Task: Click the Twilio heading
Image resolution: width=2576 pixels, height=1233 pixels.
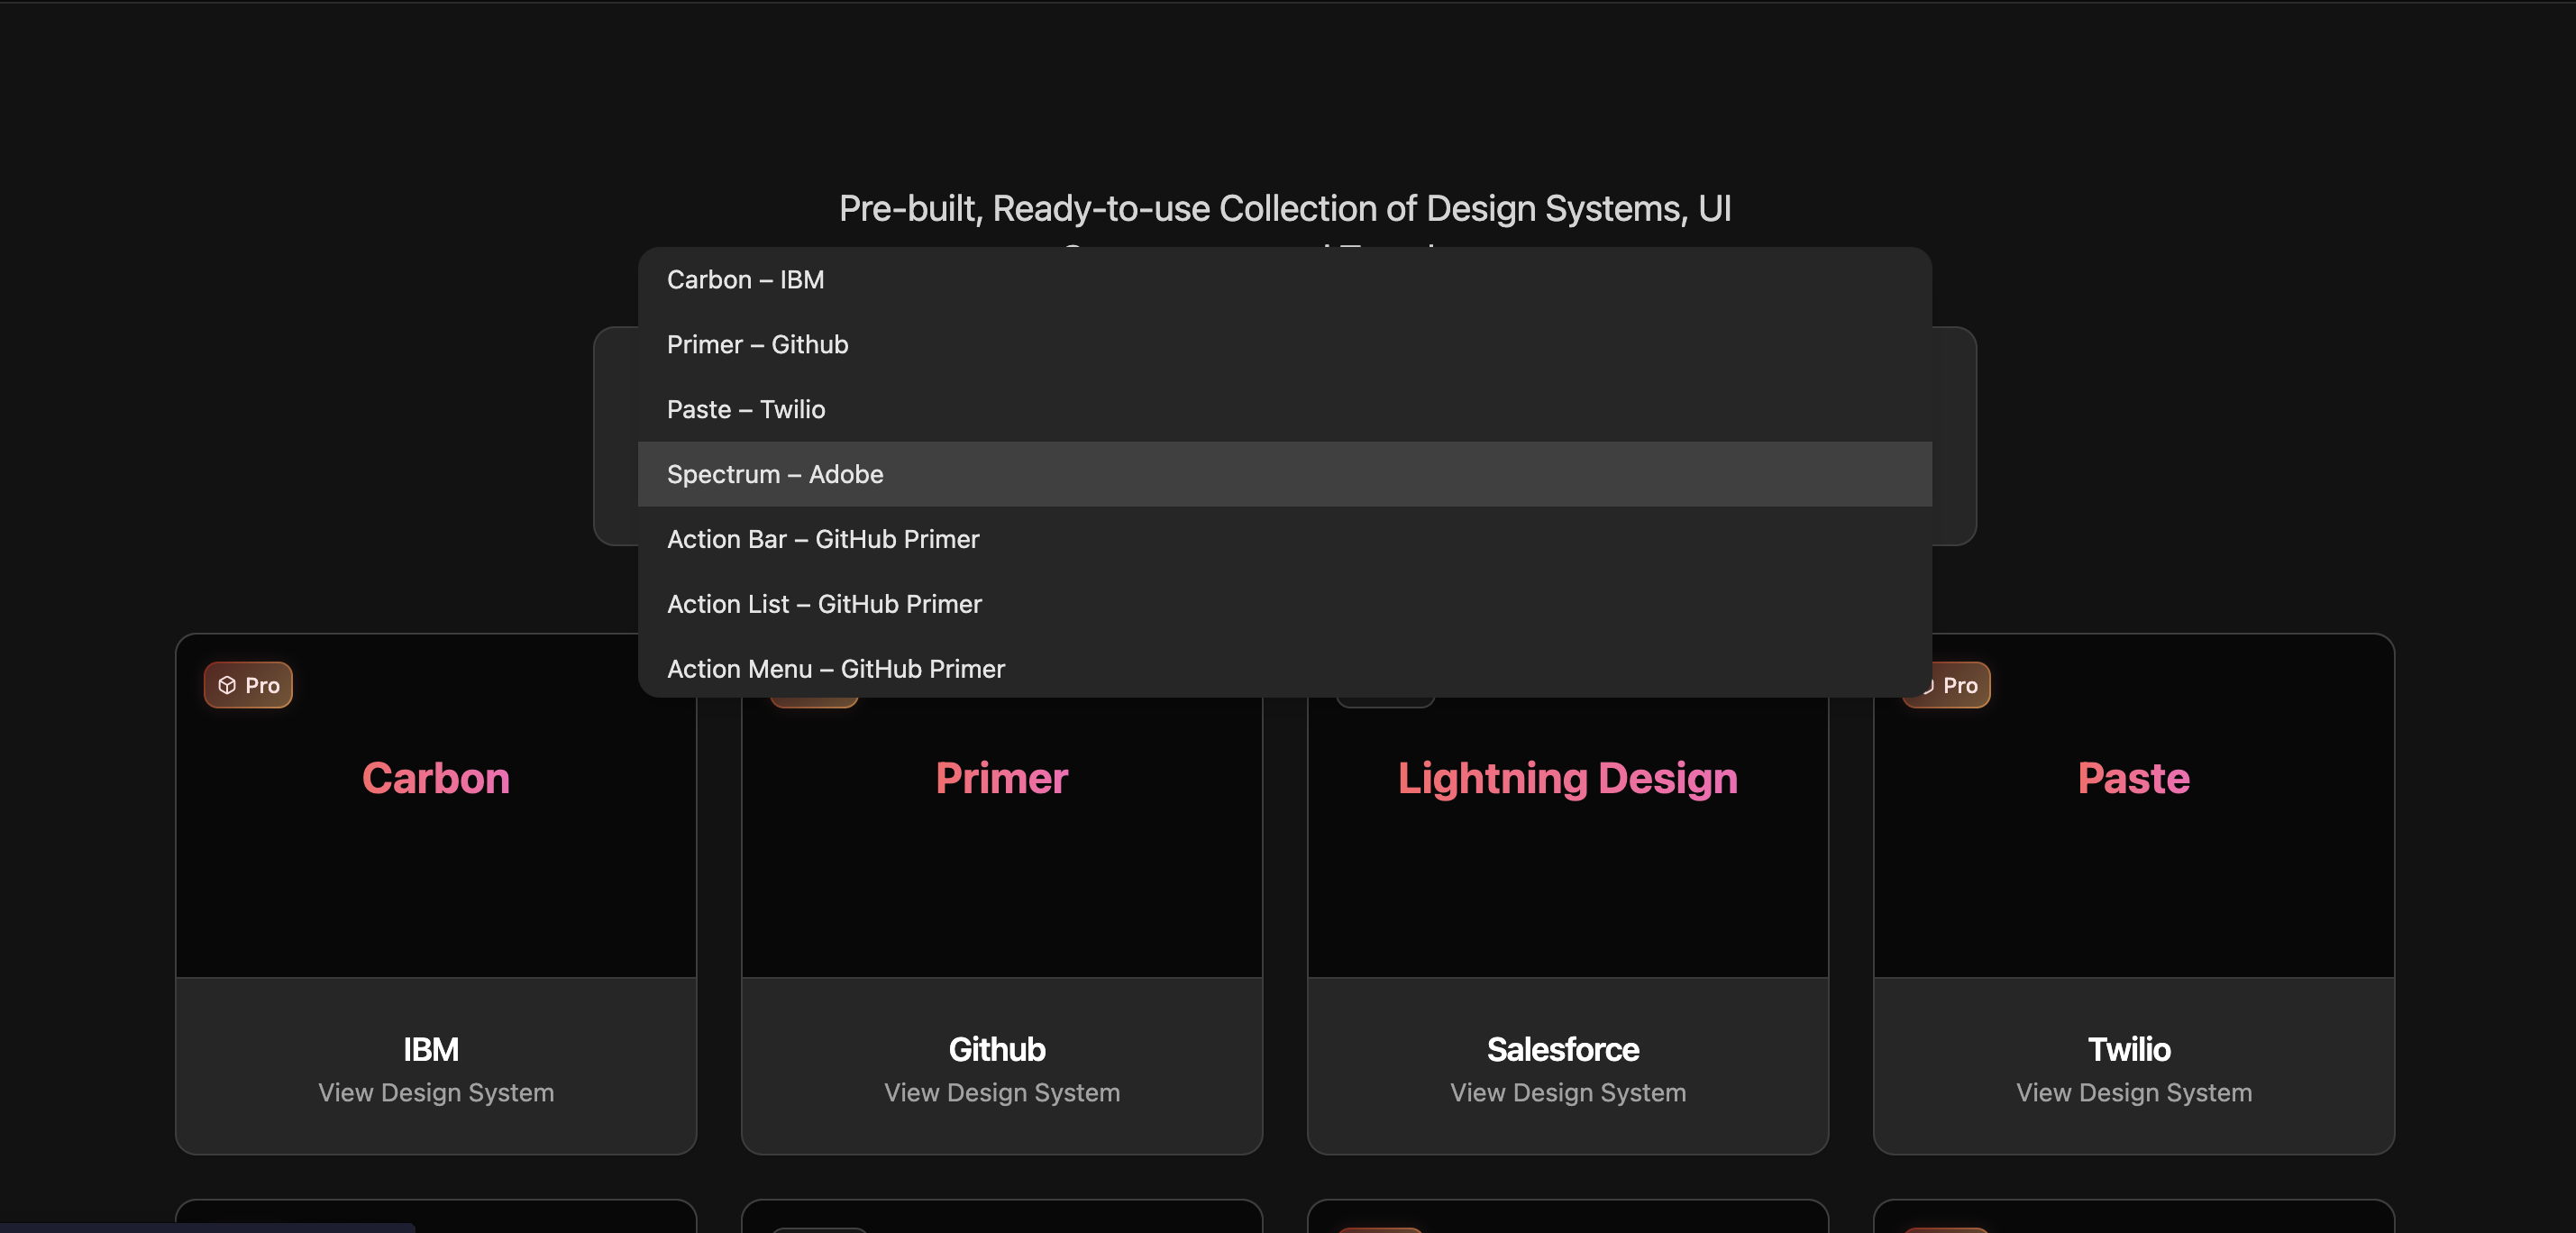Action: click(x=2128, y=1050)
